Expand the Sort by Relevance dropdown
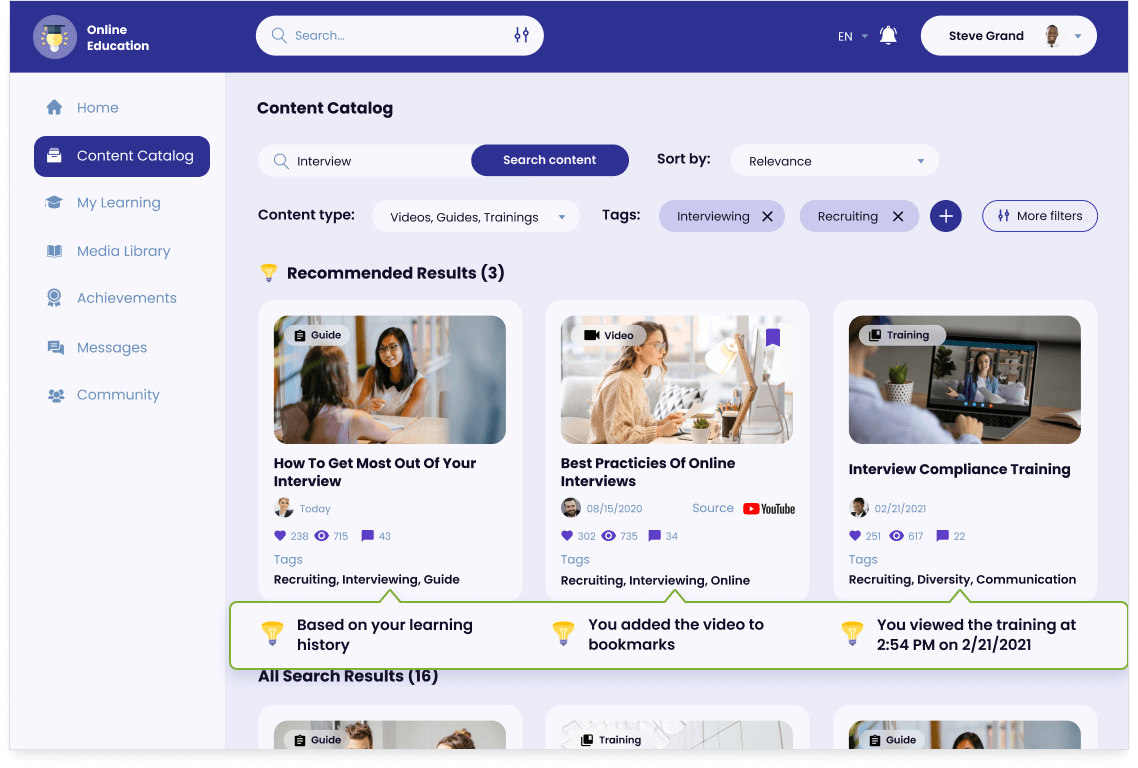 tap(834, 161)
